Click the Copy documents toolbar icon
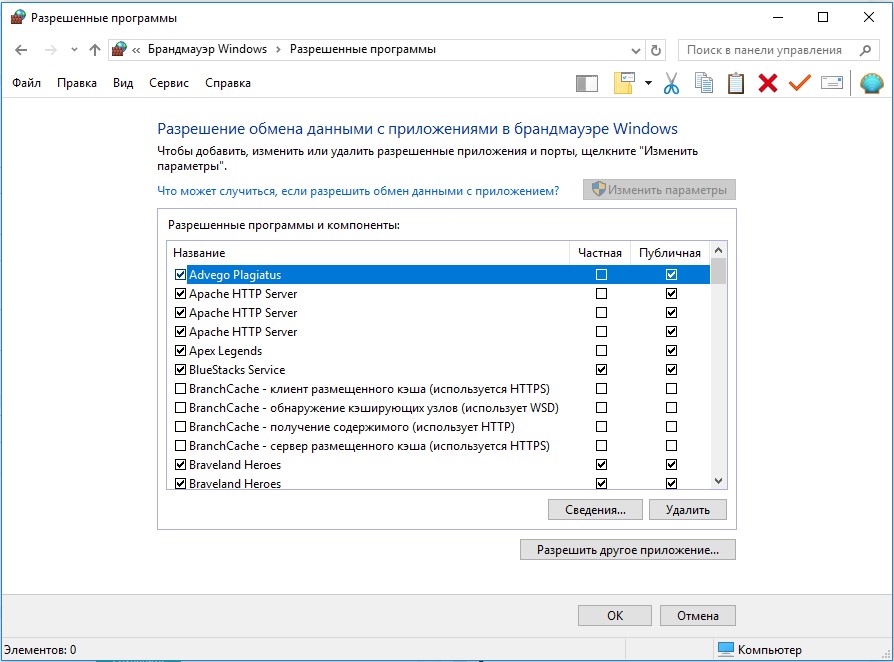This screenshot has height=662, width=894. tap(704, 83)
